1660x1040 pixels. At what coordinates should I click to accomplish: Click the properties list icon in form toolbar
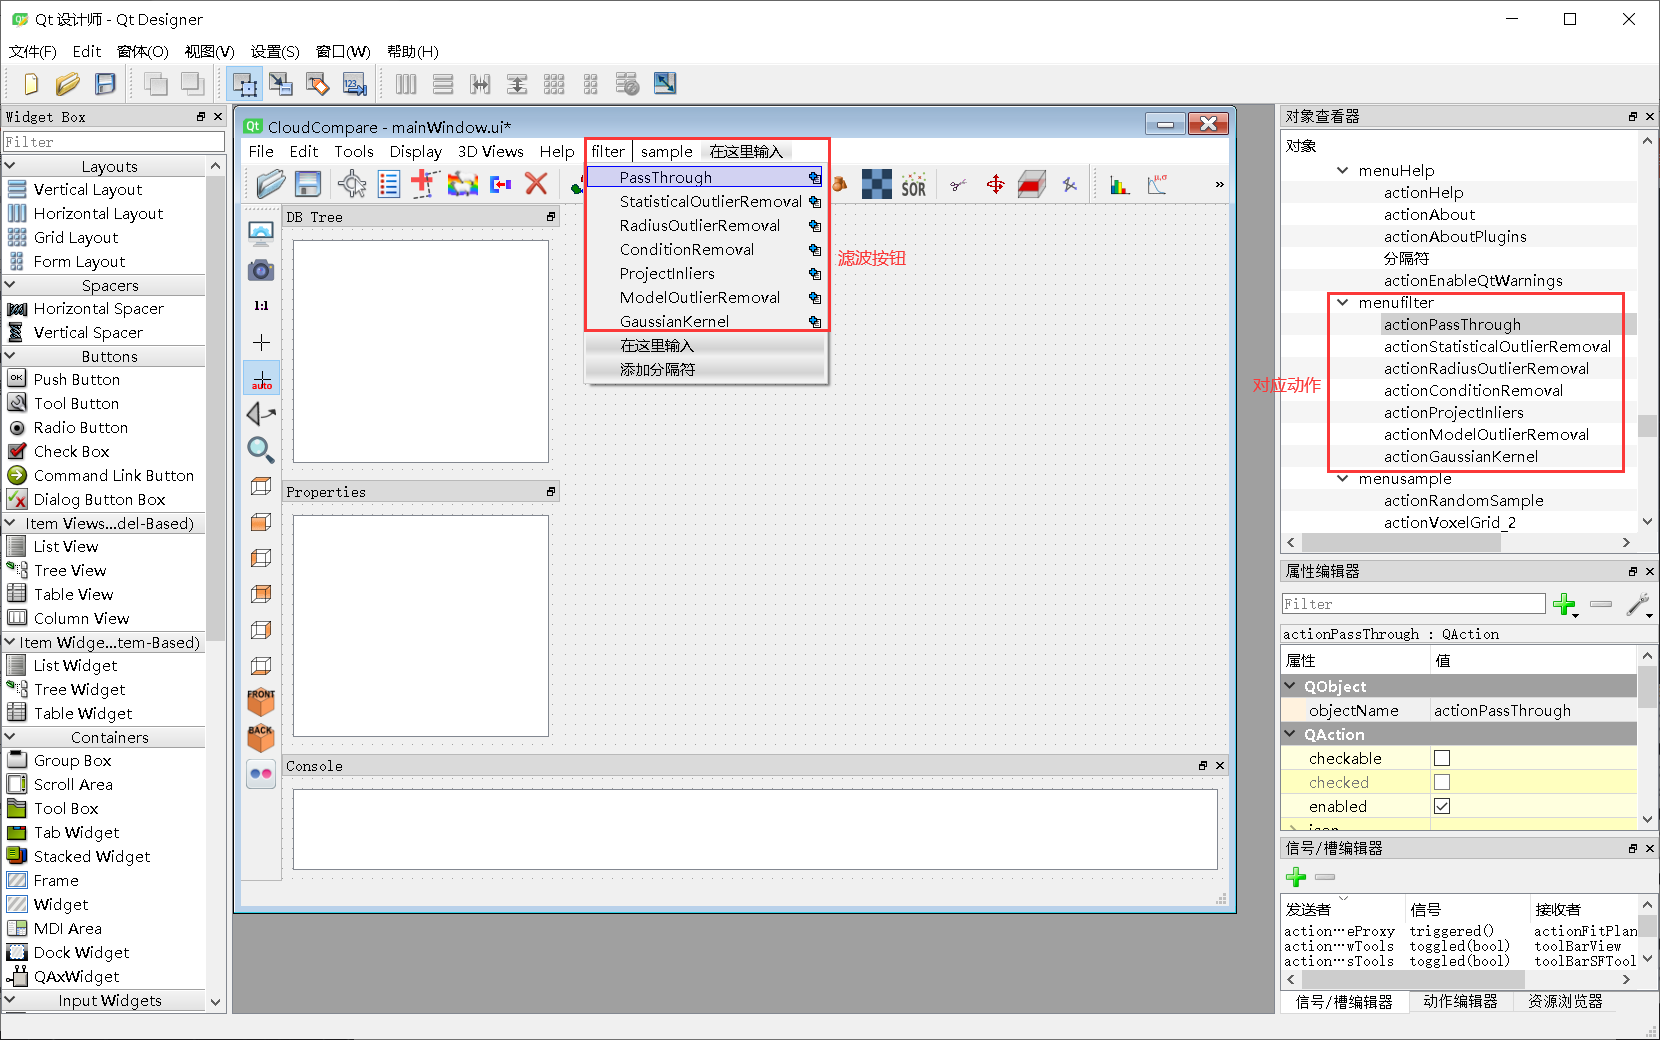(389, 184)
